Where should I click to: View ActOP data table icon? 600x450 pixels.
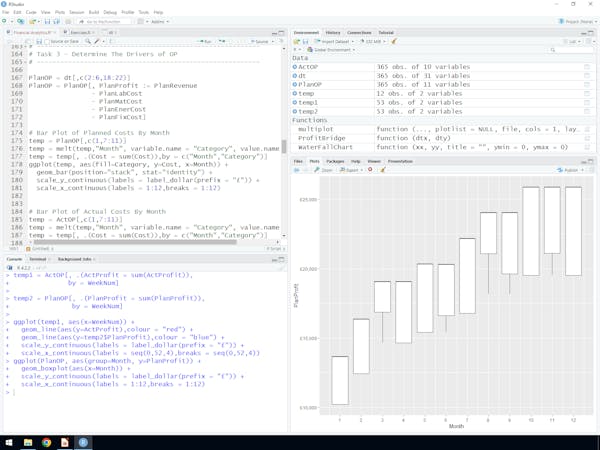tap(587, 67)
